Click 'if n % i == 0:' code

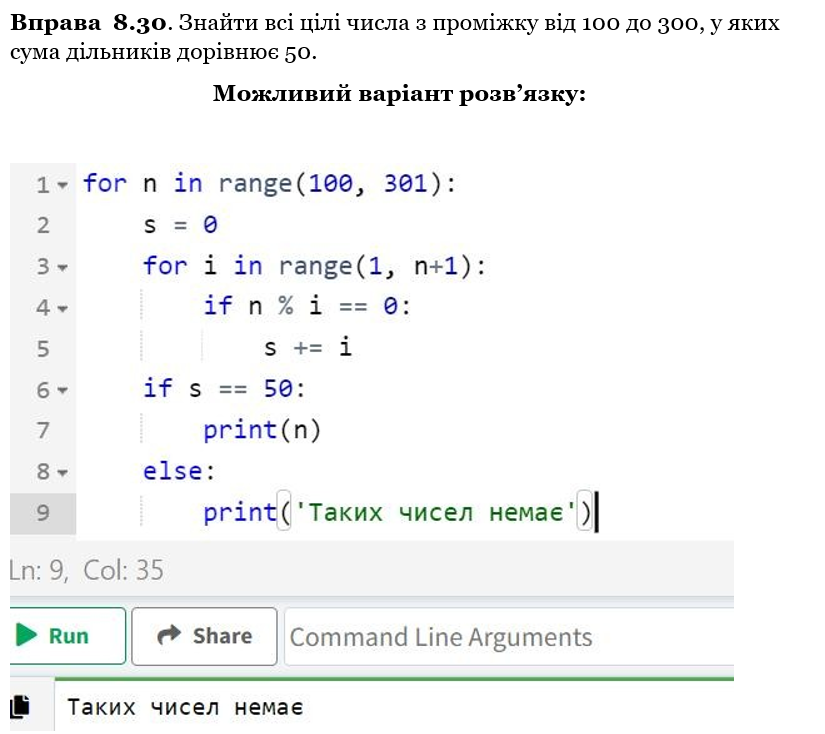pos(307,306)
